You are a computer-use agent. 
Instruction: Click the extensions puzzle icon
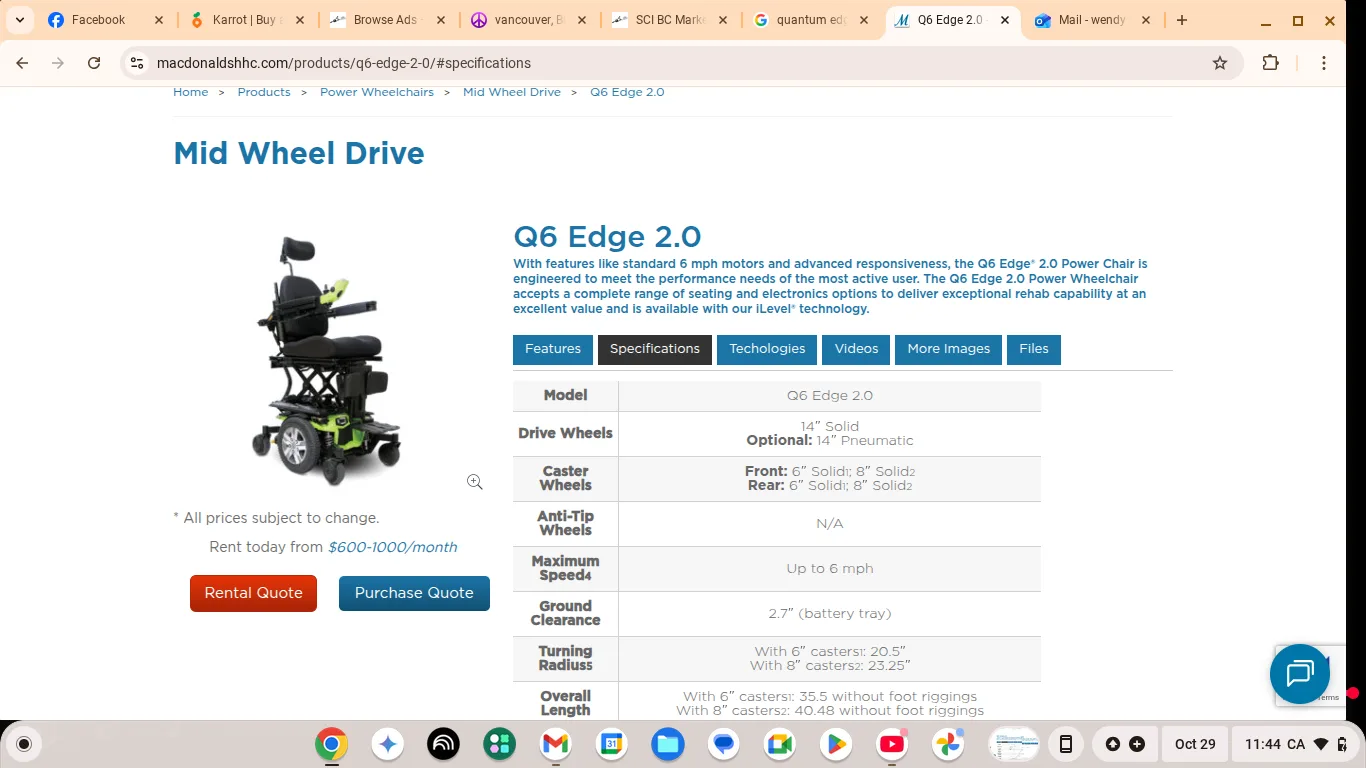(1270, 62)
